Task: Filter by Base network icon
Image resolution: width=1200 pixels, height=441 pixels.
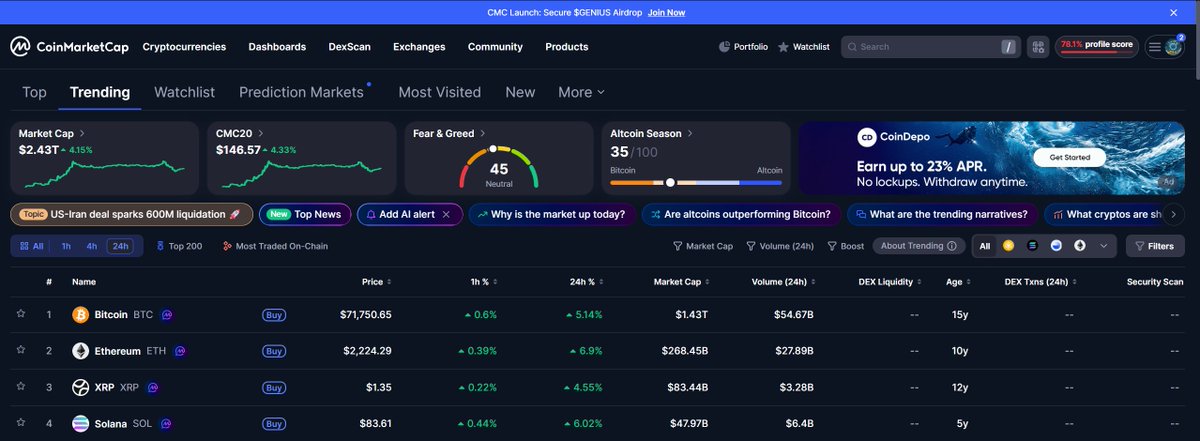Action: coord(1056,246)
